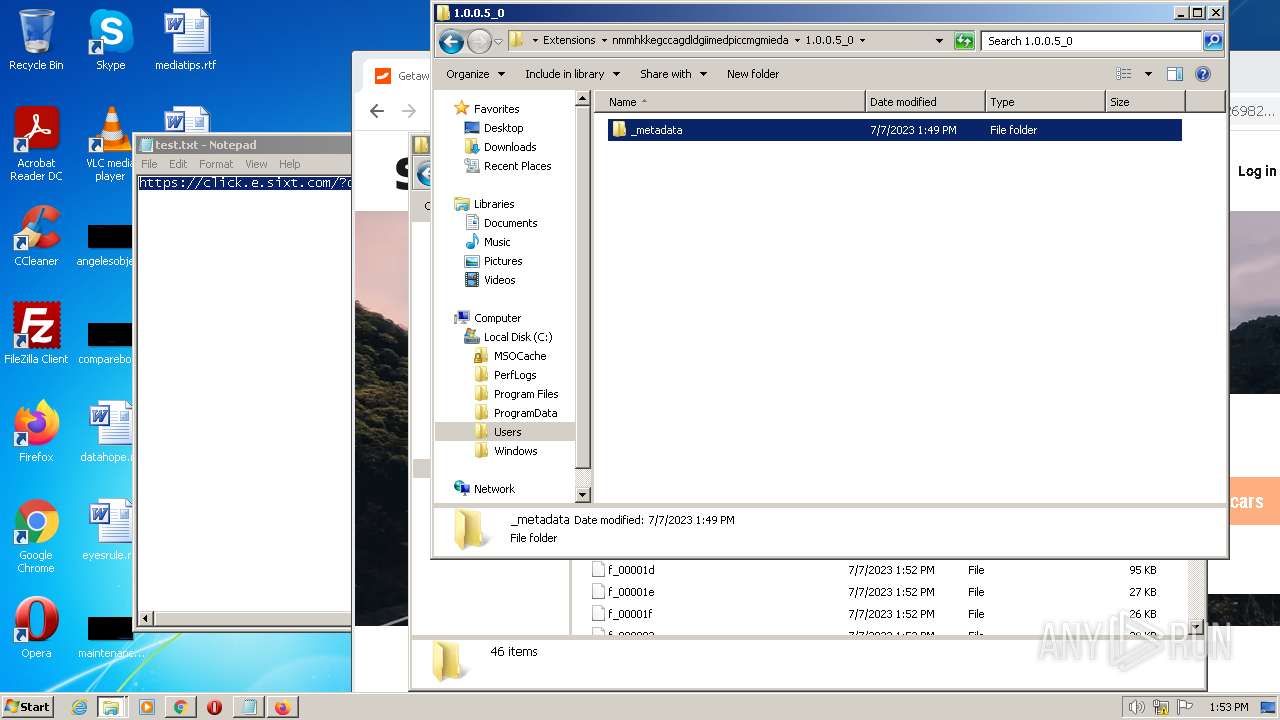Open eyesrule document on desktop

point(108,530)
